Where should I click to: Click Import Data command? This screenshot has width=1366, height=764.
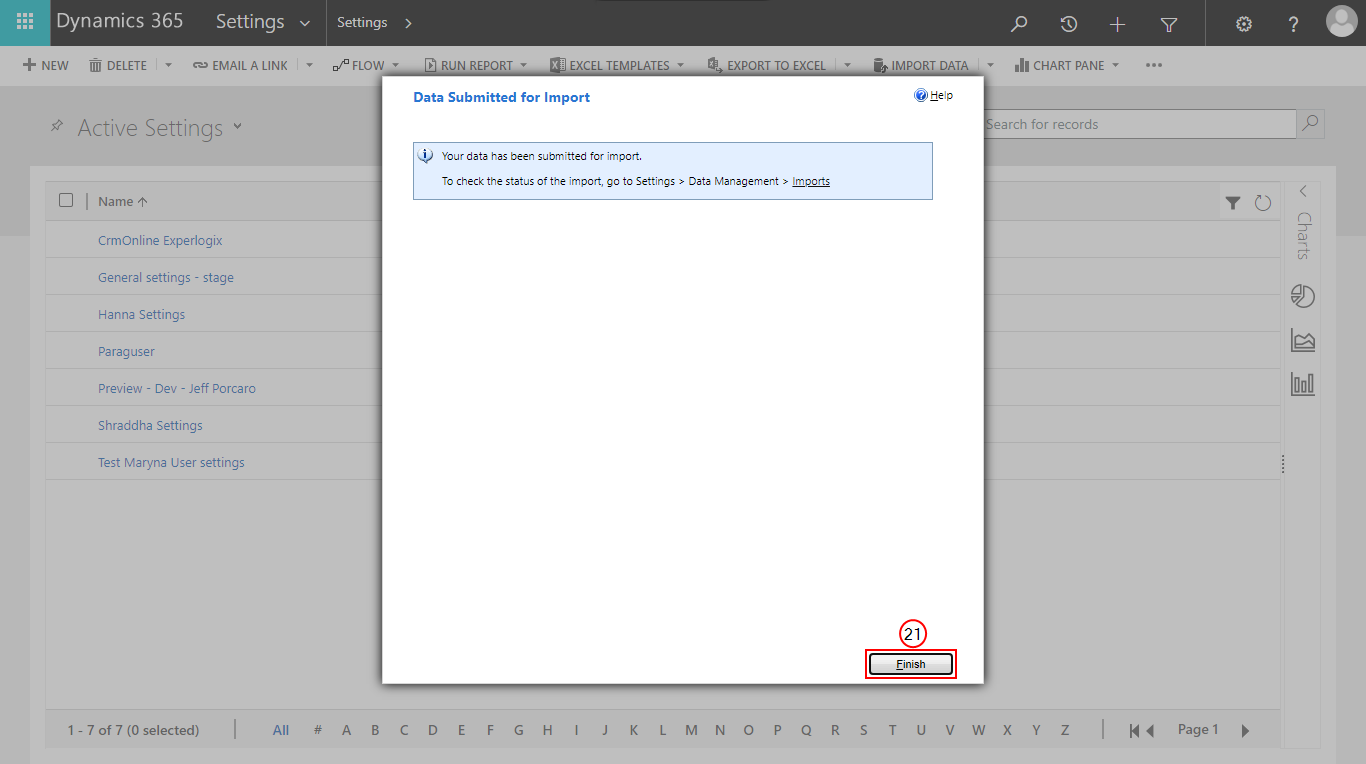pos(920,65)
